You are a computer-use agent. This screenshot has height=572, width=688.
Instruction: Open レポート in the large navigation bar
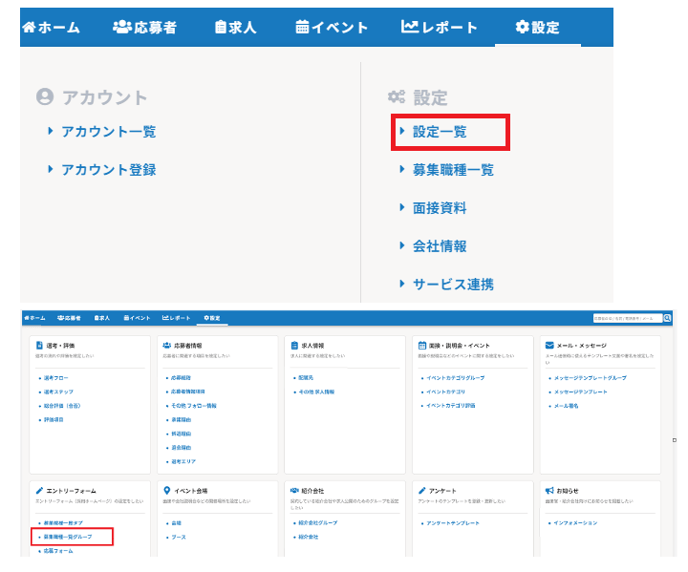[x=439, y=27]
